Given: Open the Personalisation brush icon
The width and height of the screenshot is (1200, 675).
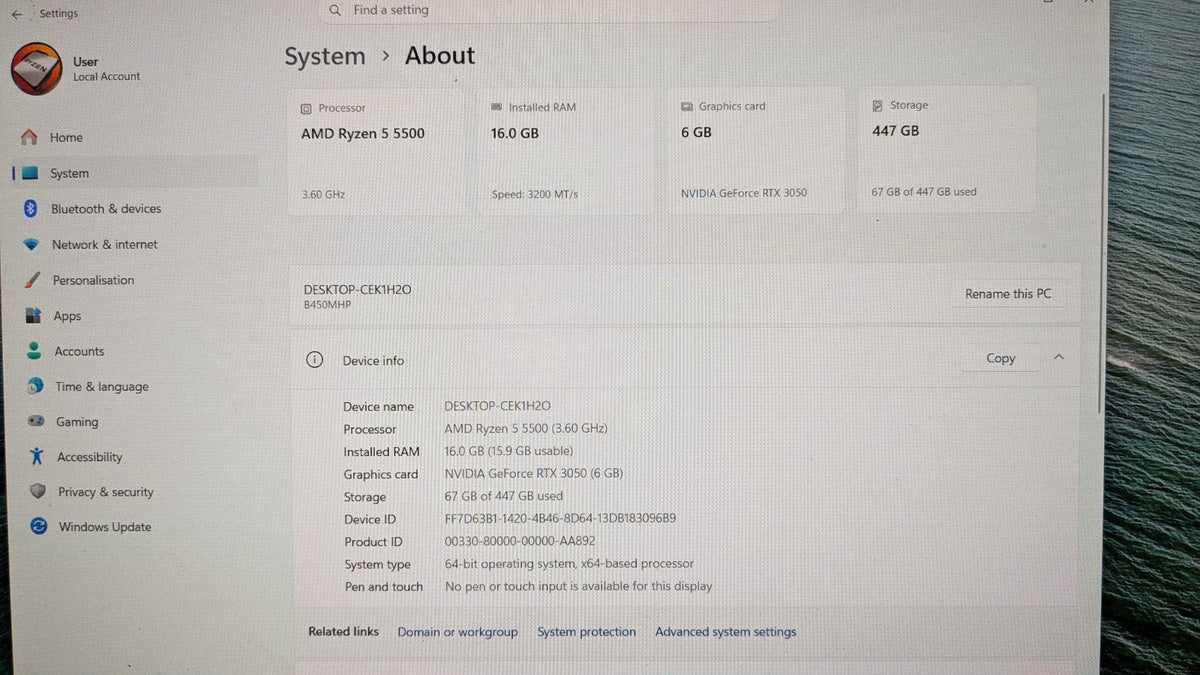Looking at the screenshot, I should pos(33,280).
